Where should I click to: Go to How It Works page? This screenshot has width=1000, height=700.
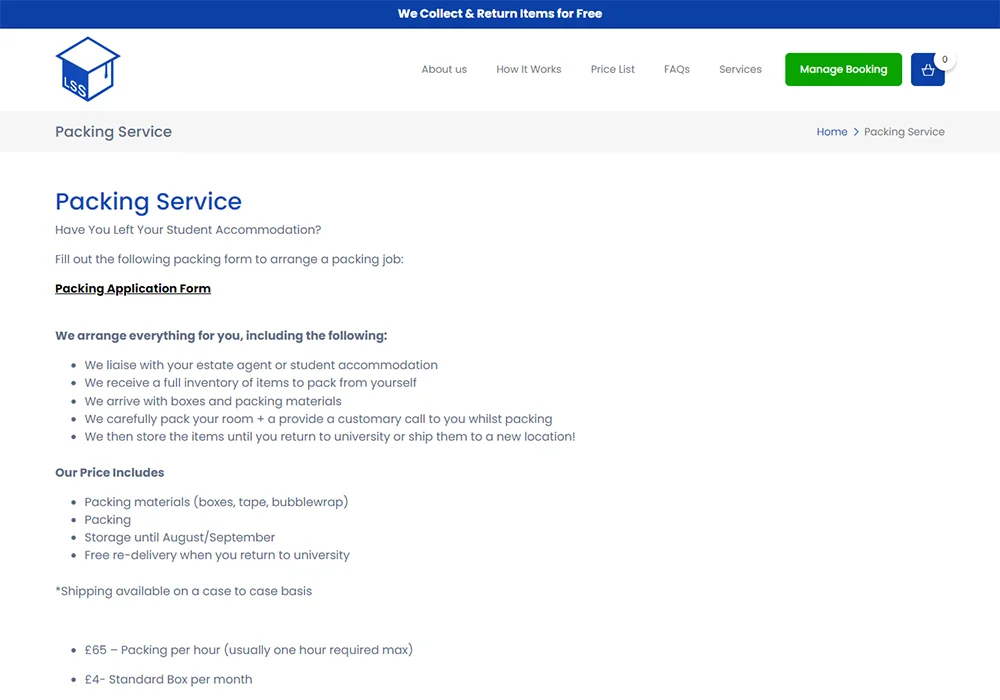[x=528, y=69]
